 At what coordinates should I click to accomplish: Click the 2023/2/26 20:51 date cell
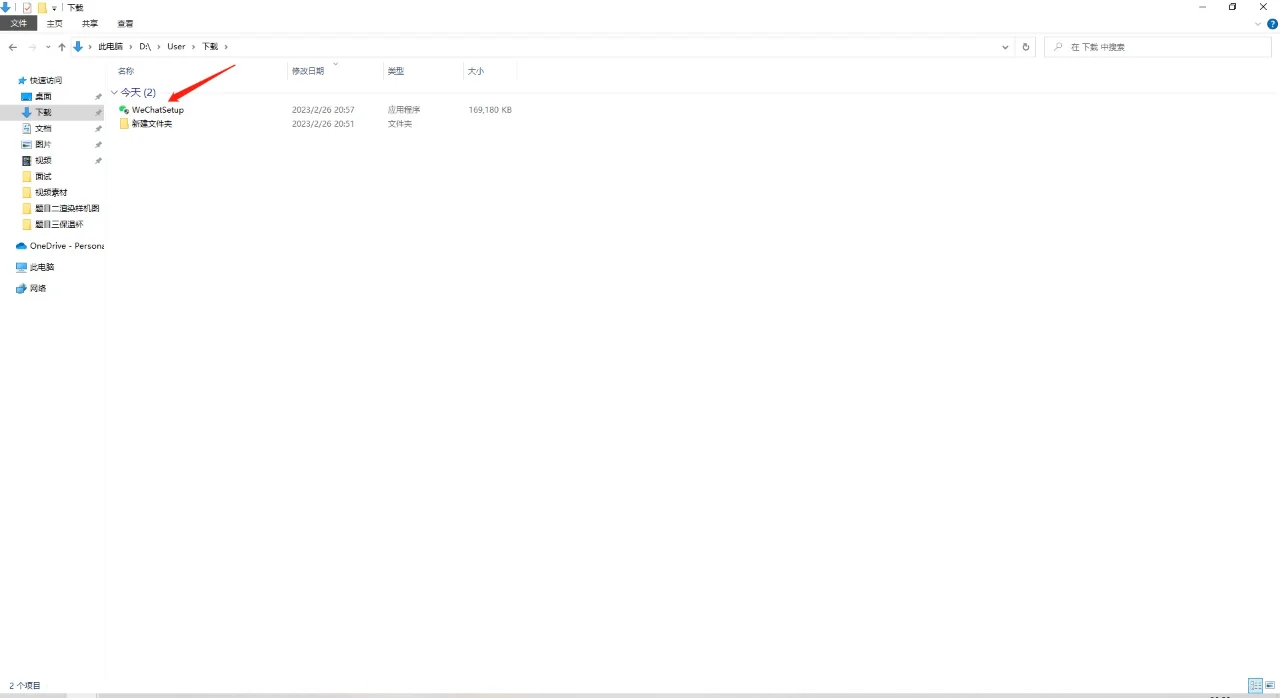323,124
